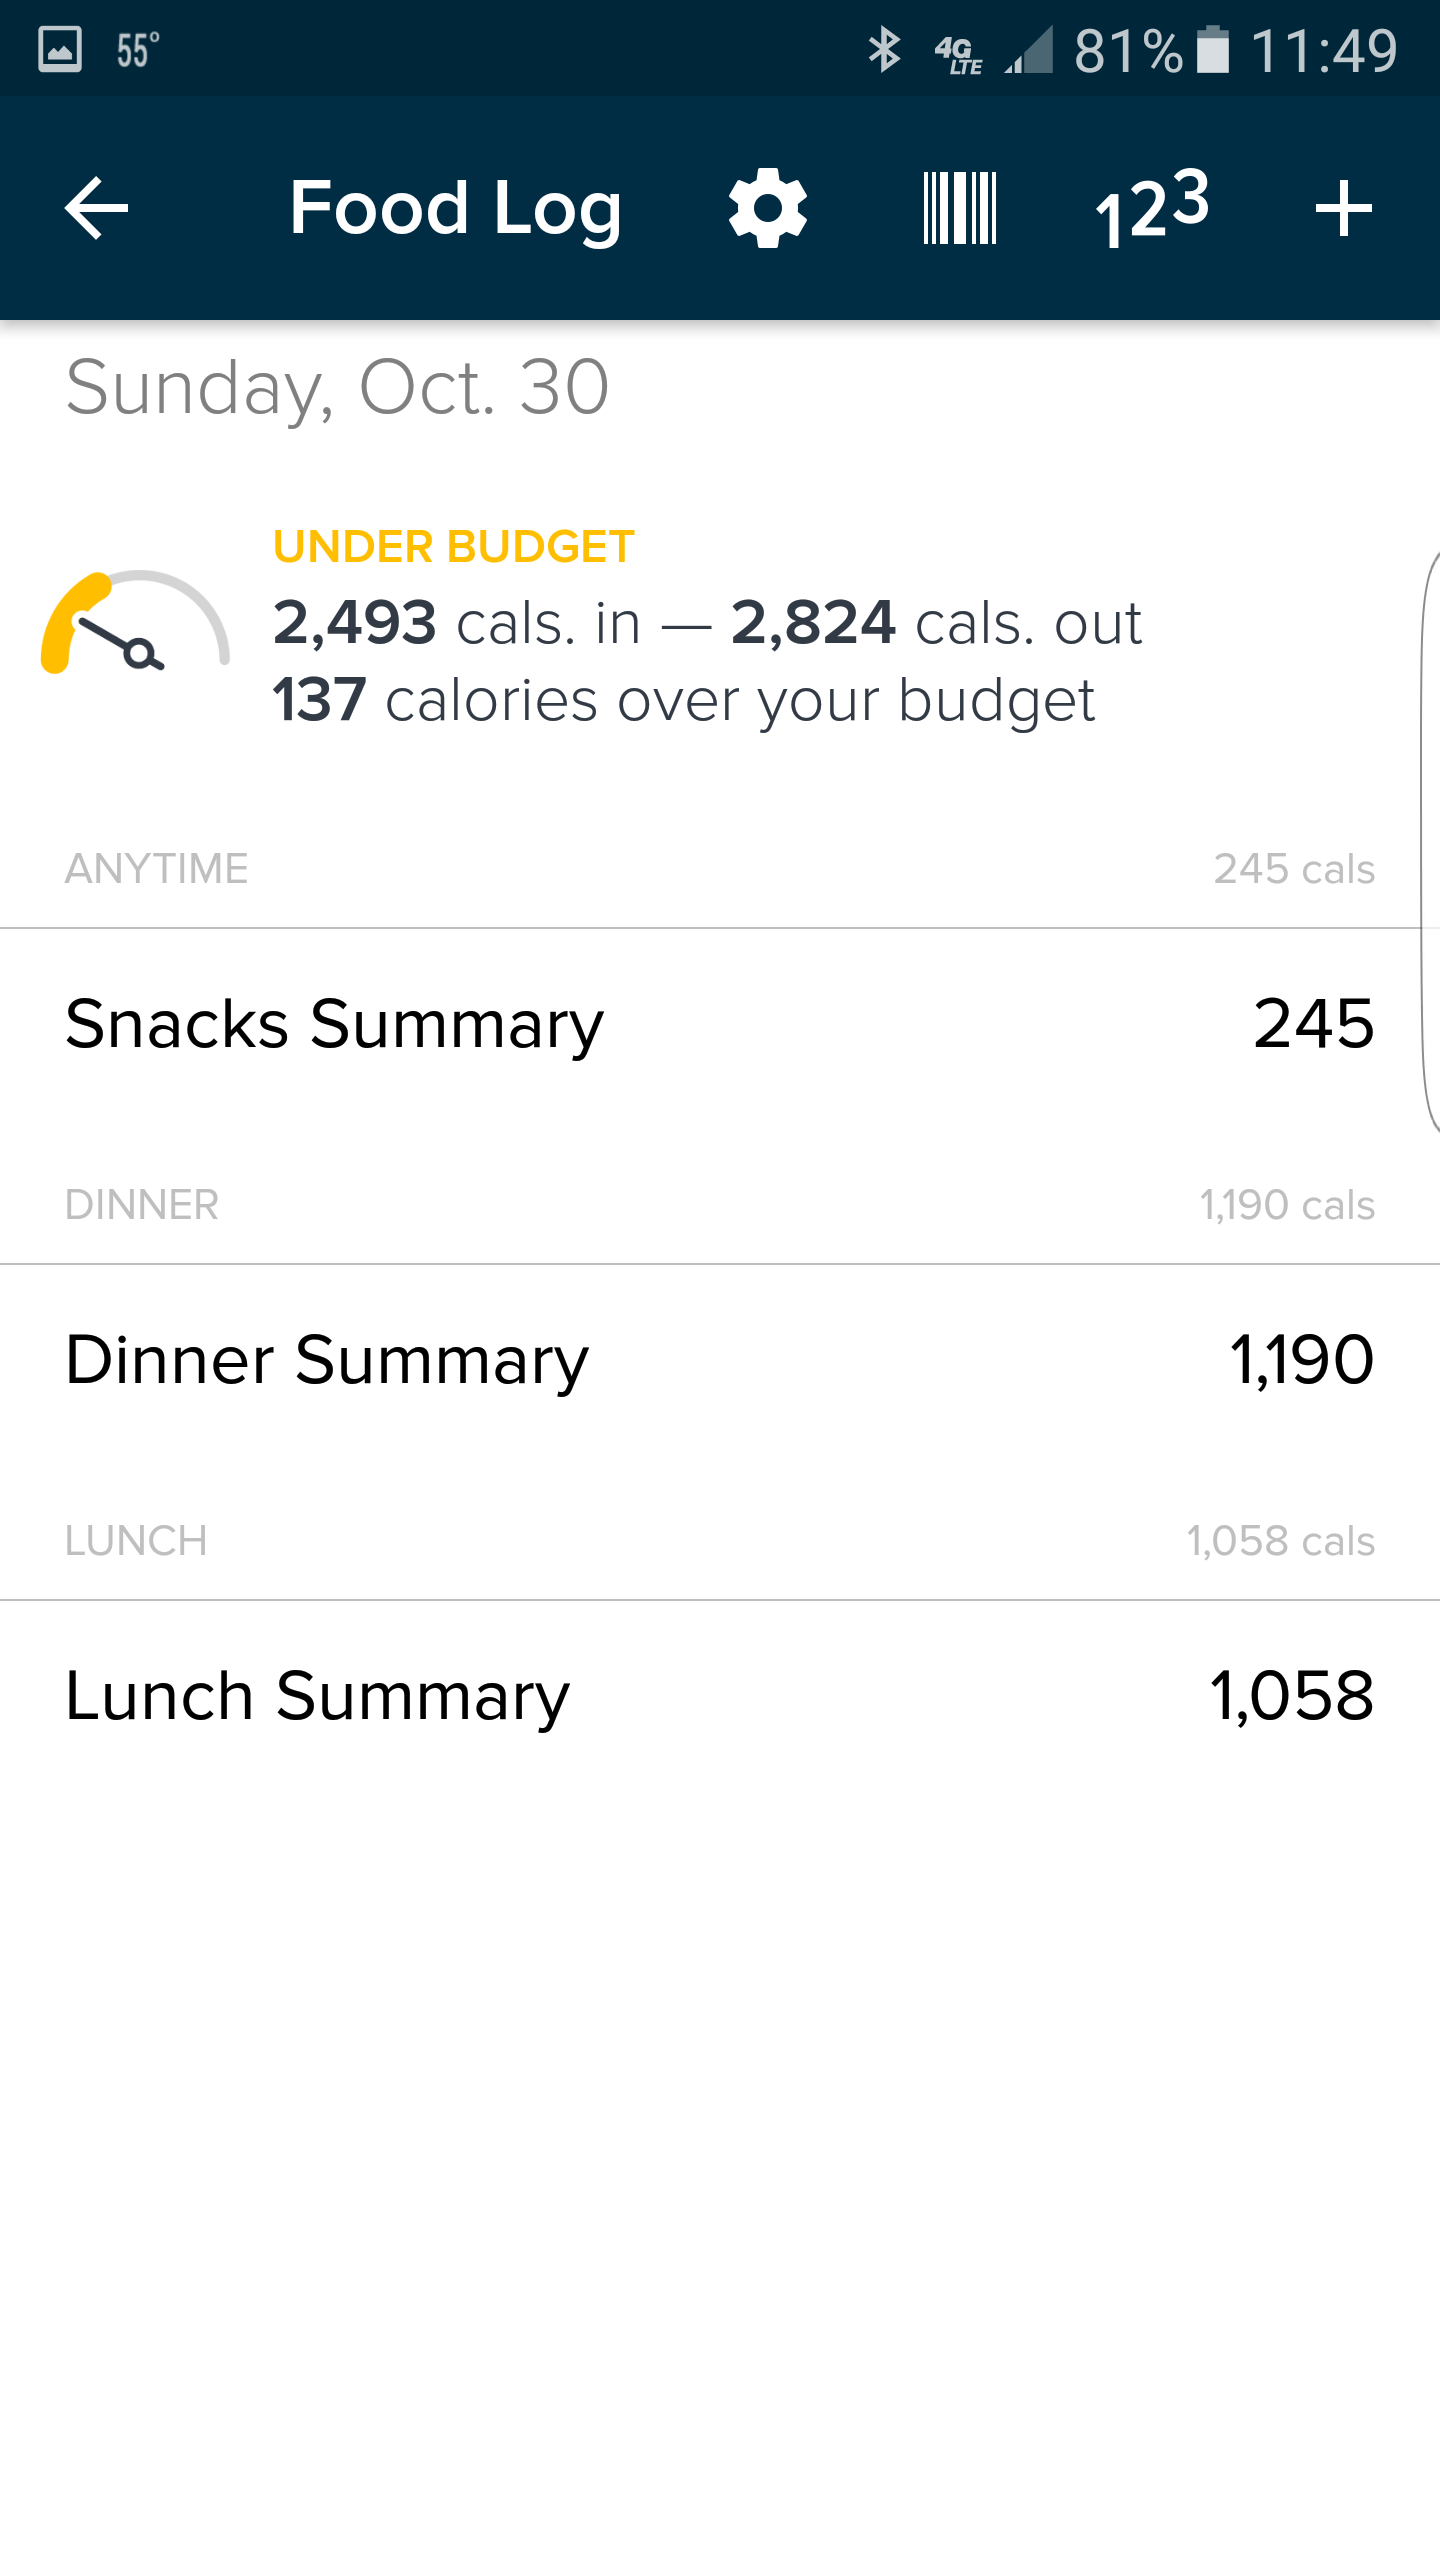This screenshot has height=2560, width=1440.
Task: Select the DINNER section header
Action: coord(142,1204)
